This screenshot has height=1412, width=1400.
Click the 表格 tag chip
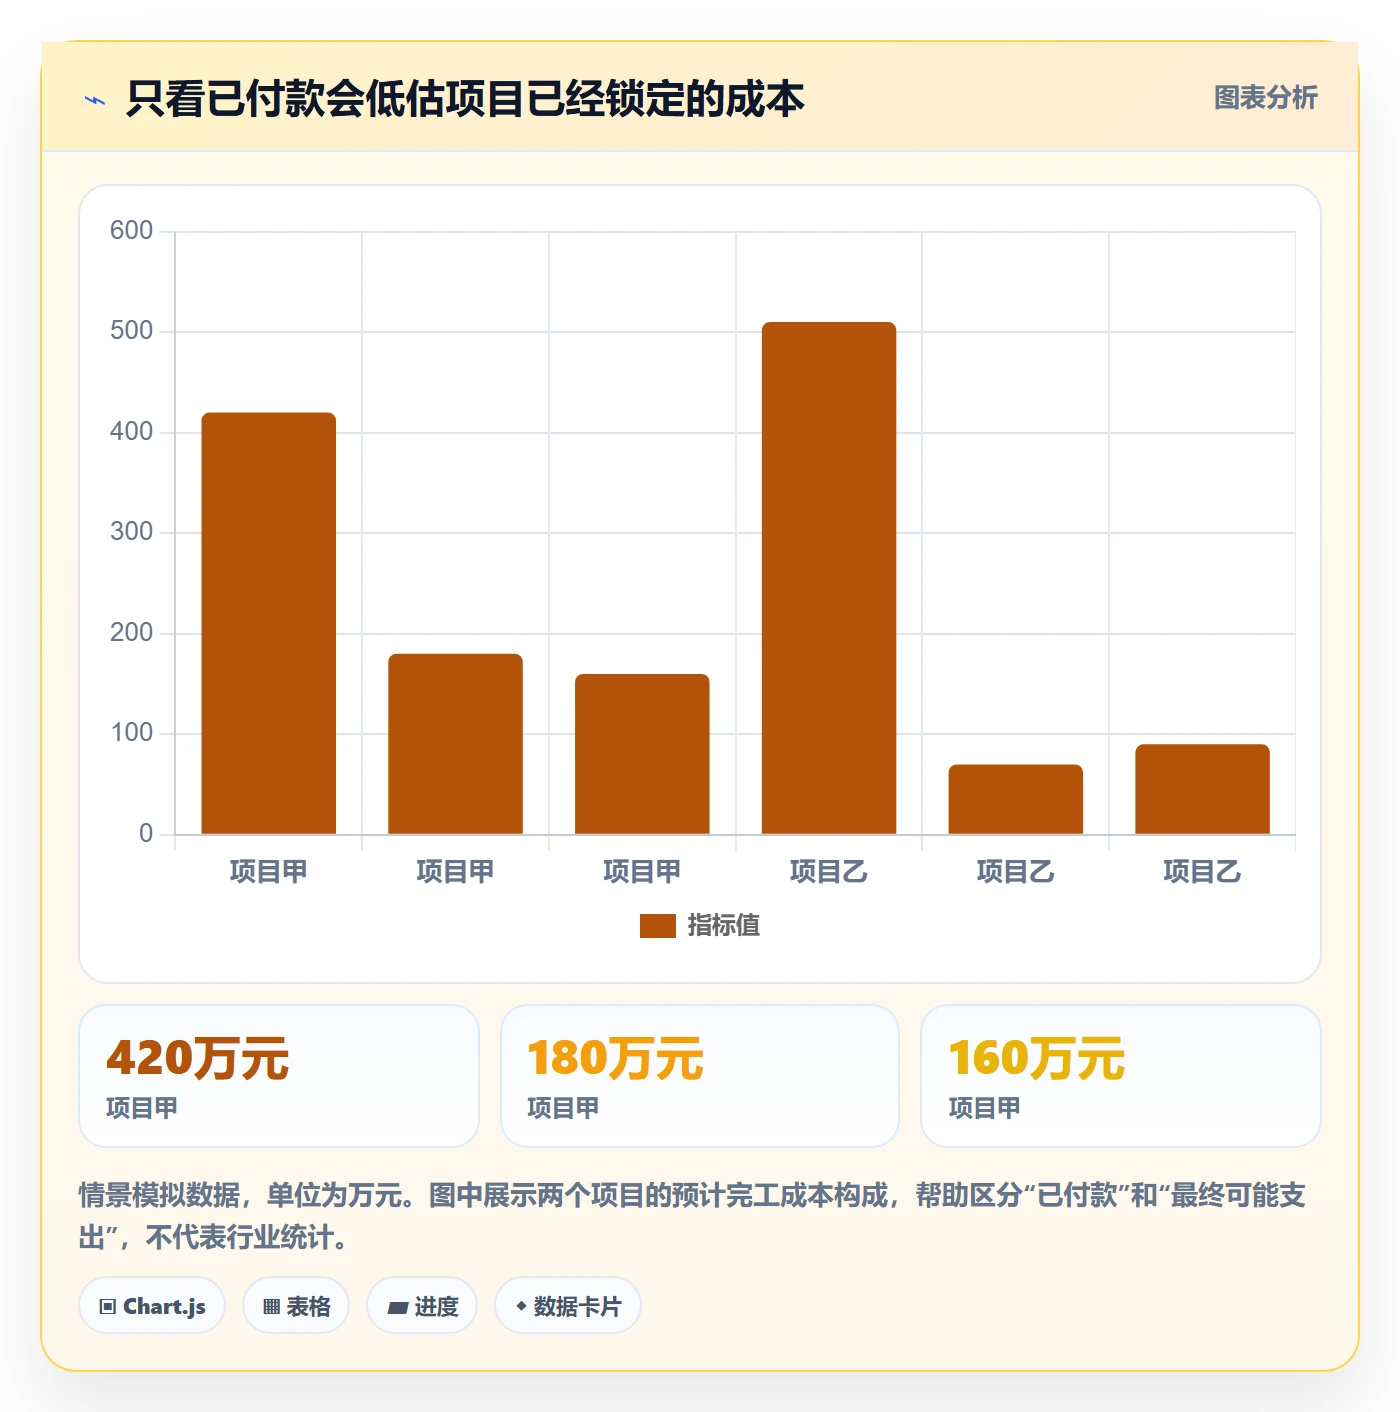coord(296,1305)
